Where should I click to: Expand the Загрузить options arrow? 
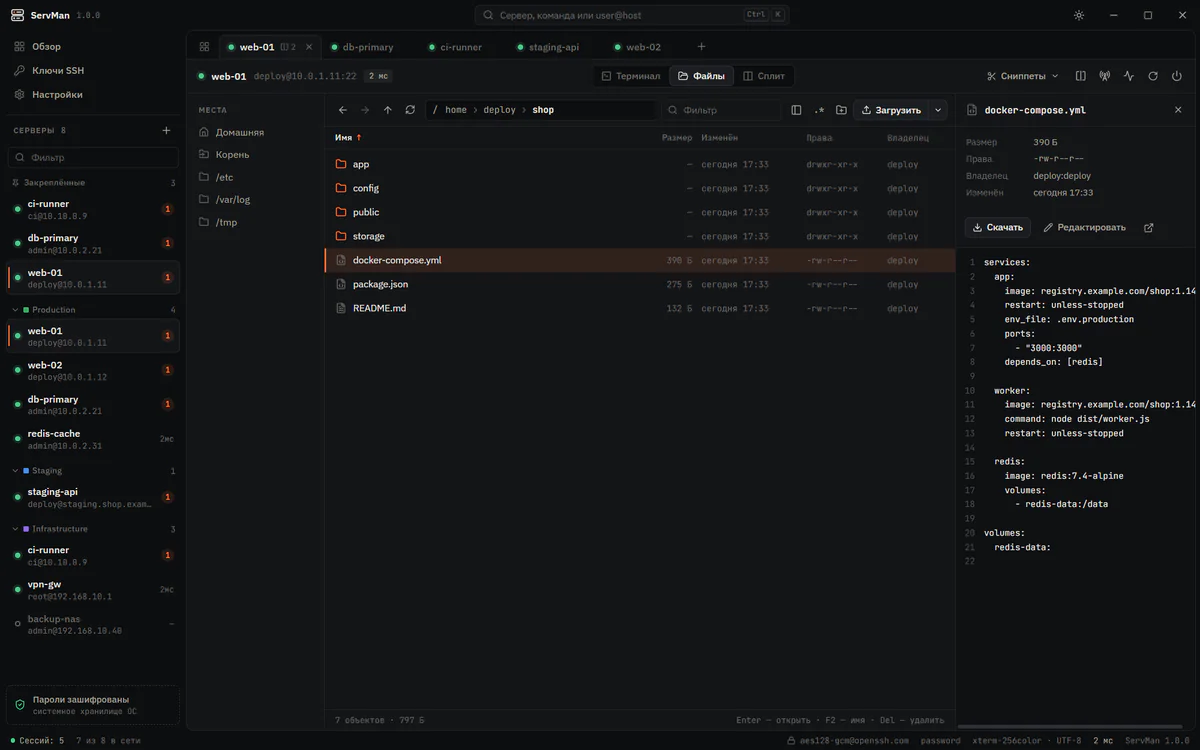[938, 110]
